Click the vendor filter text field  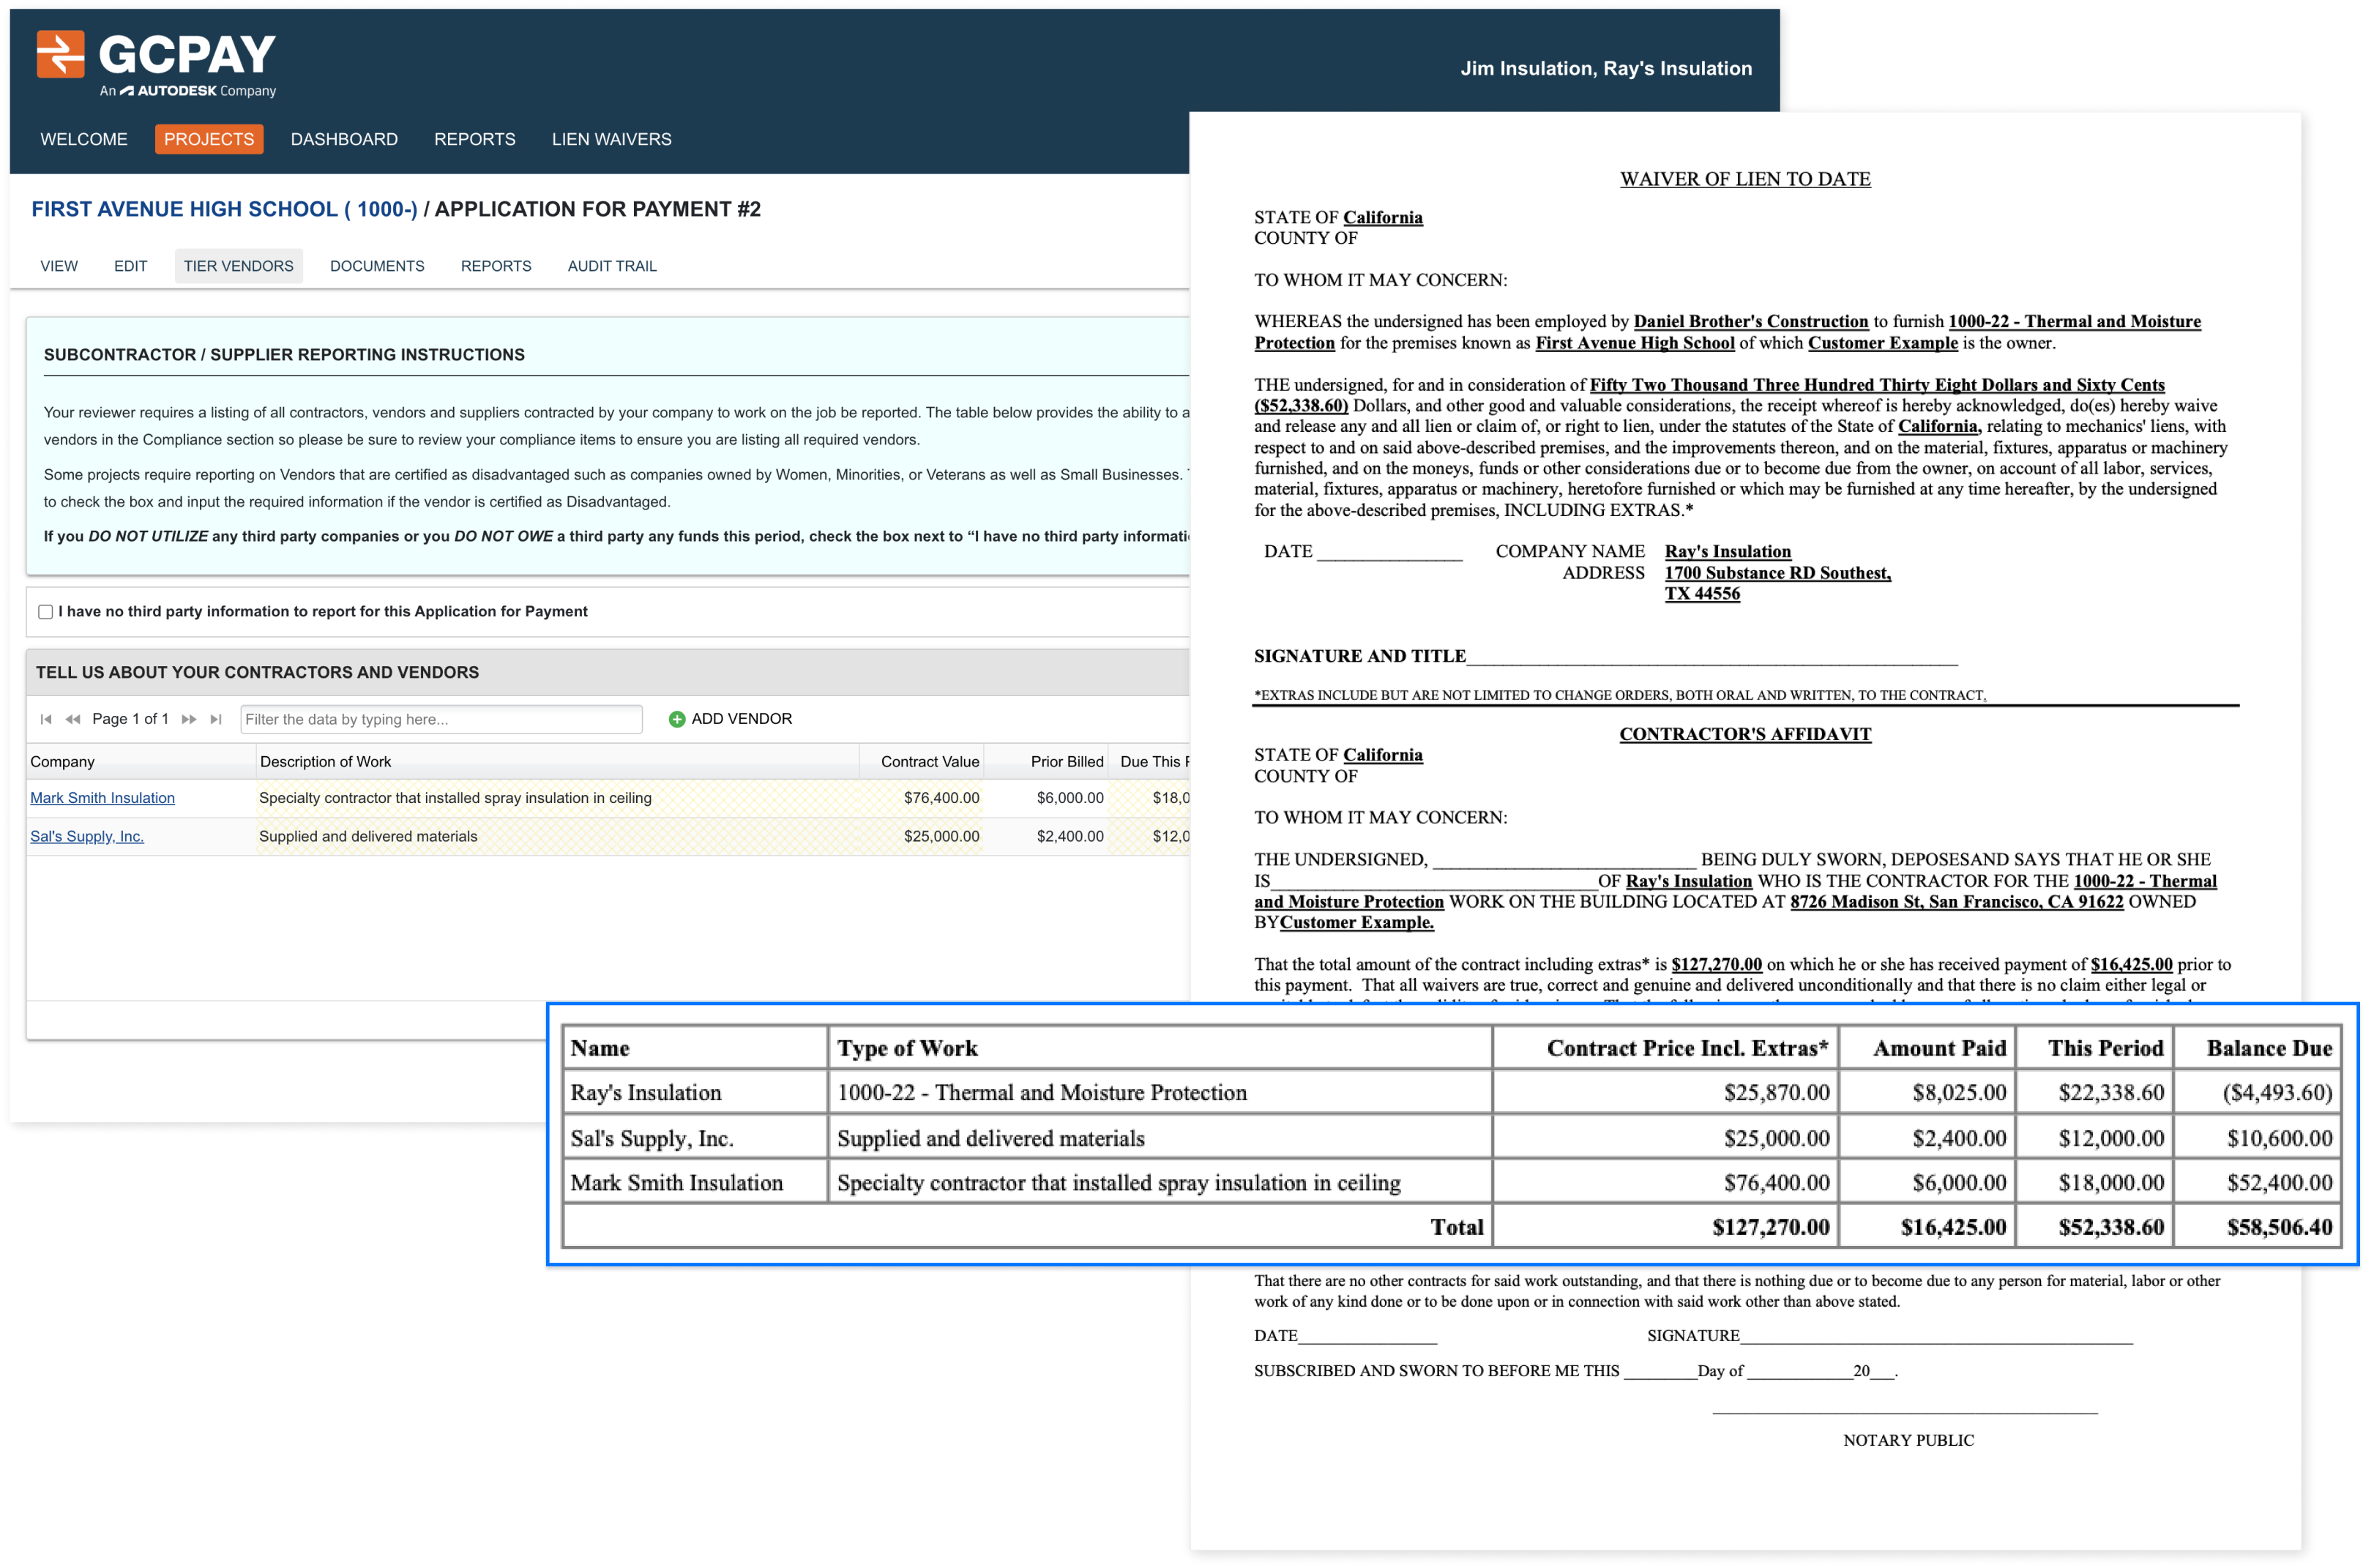(441, 719)
